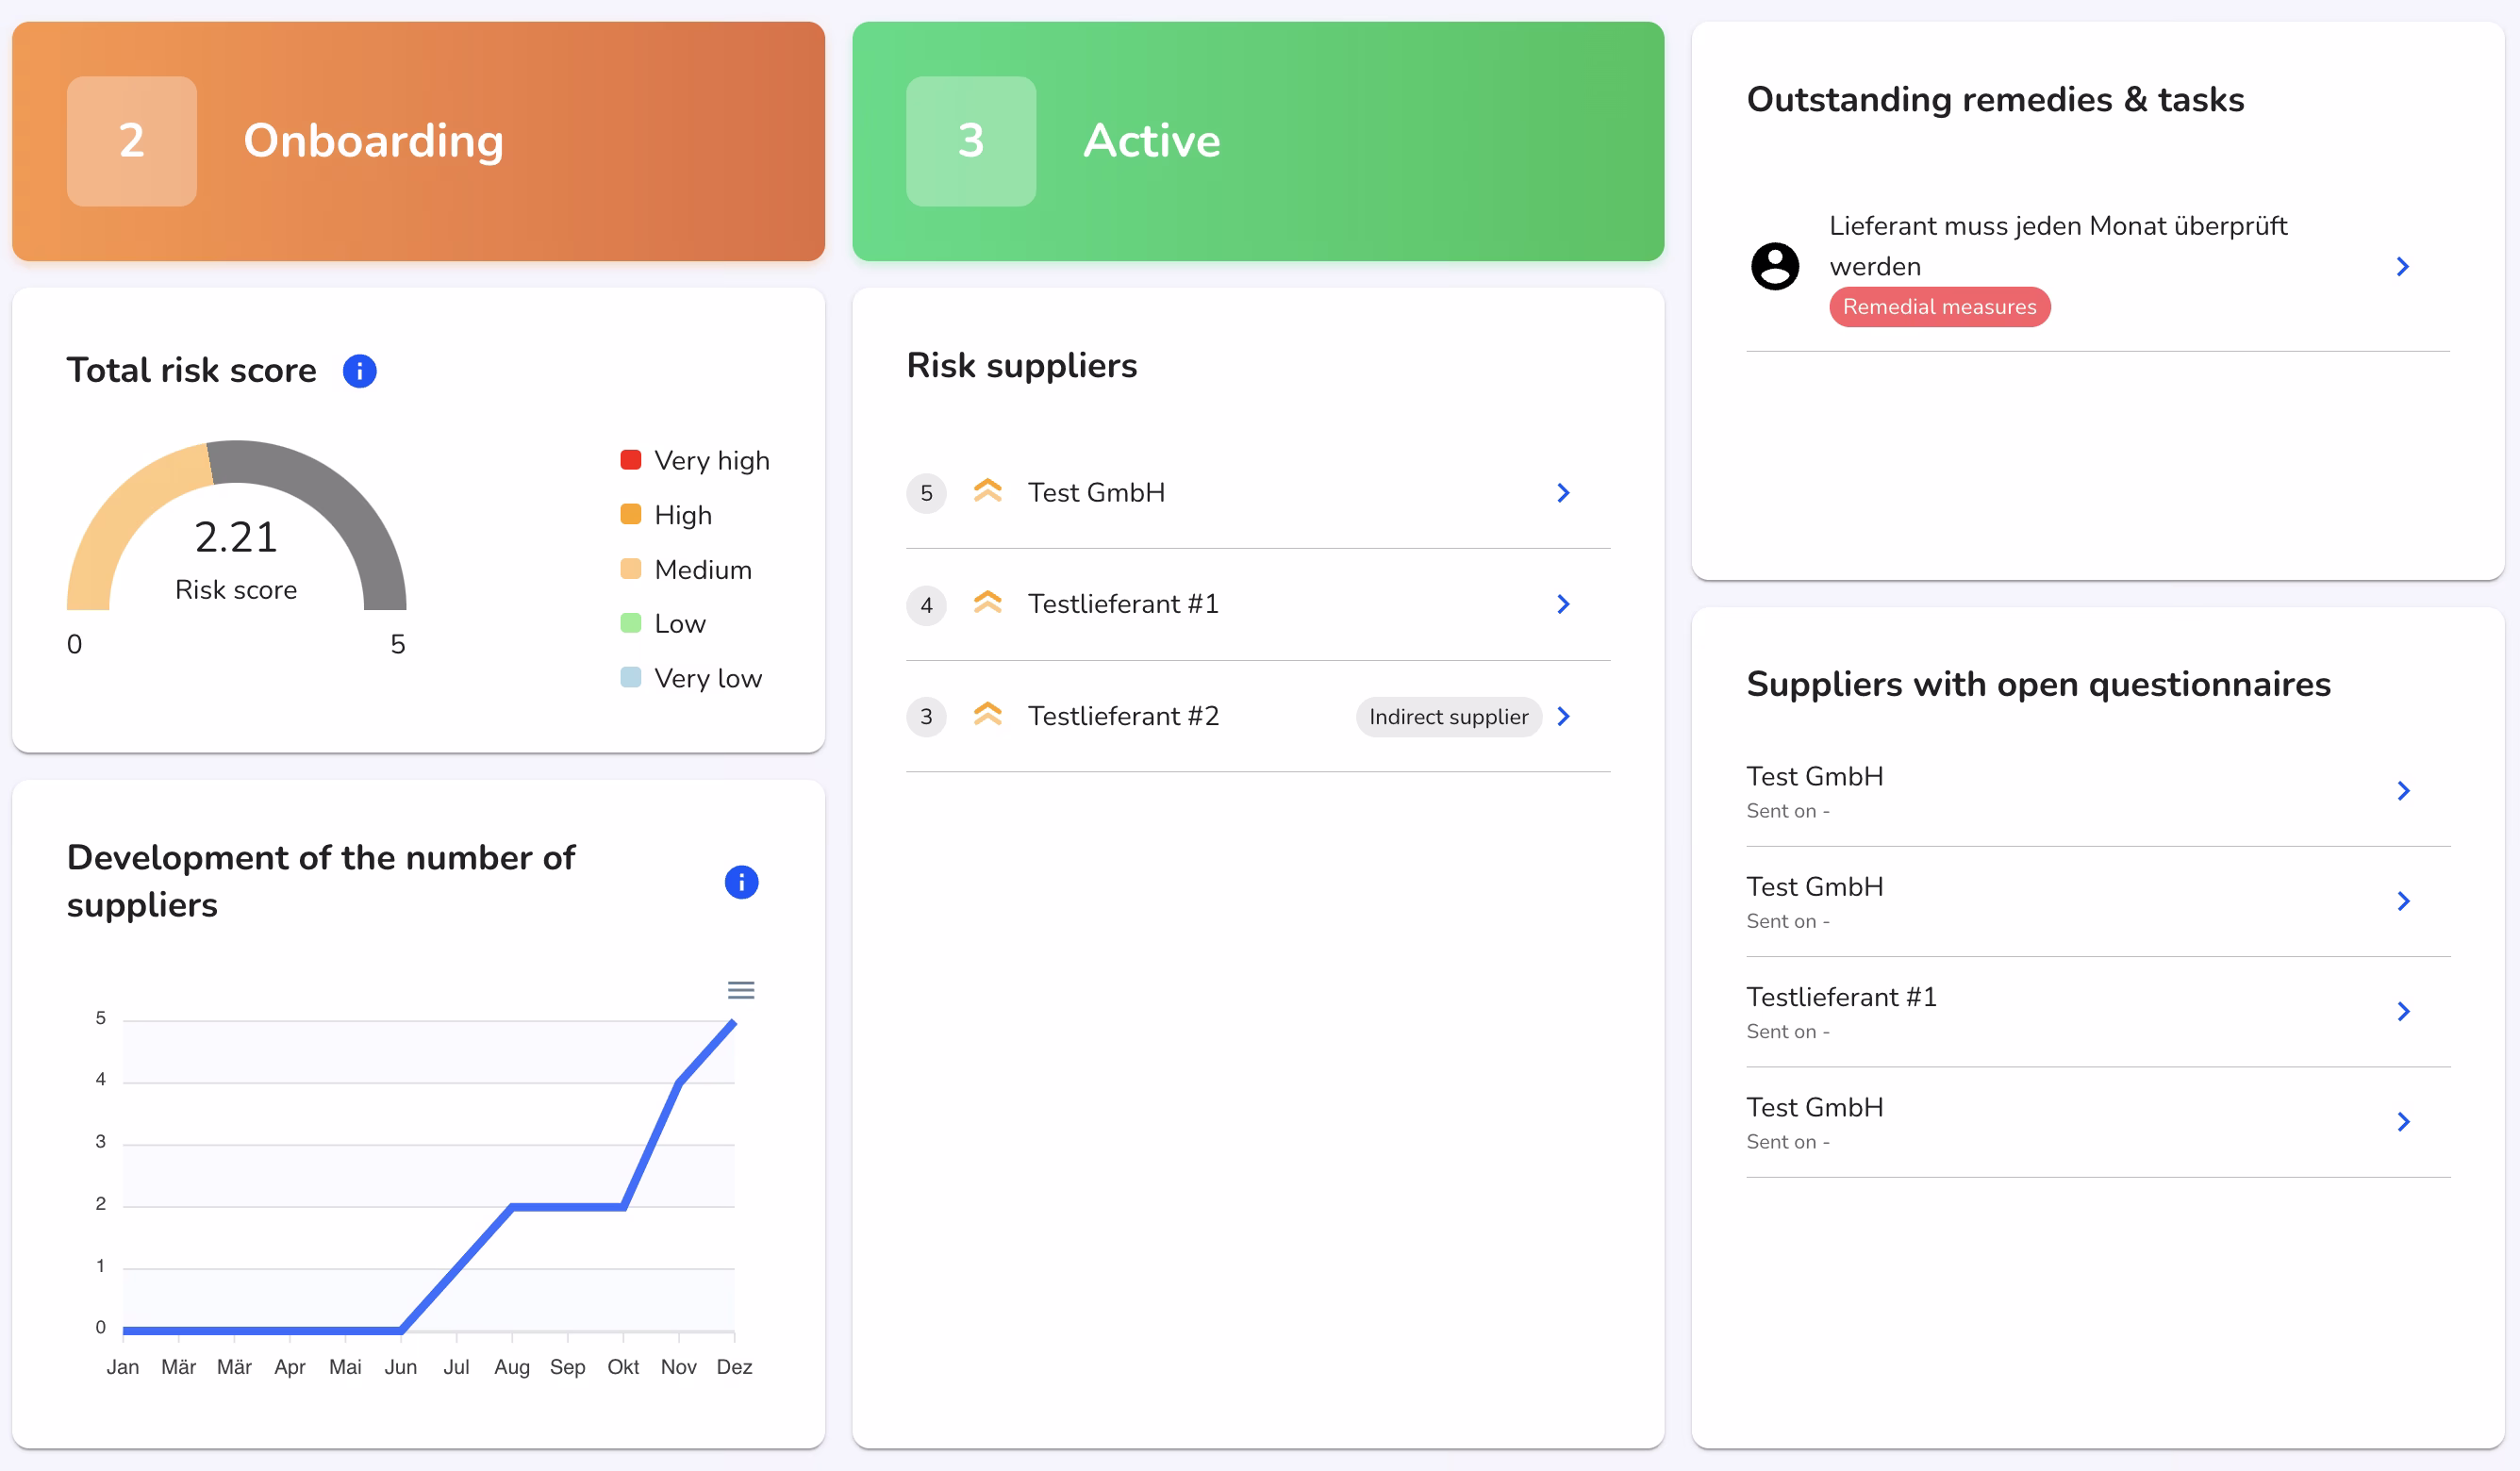The width and height of the screenshot is (2520, 1471).
Task: Select the Indirect supplier label on Testlieferant #2
Action: click(1448, 716)
